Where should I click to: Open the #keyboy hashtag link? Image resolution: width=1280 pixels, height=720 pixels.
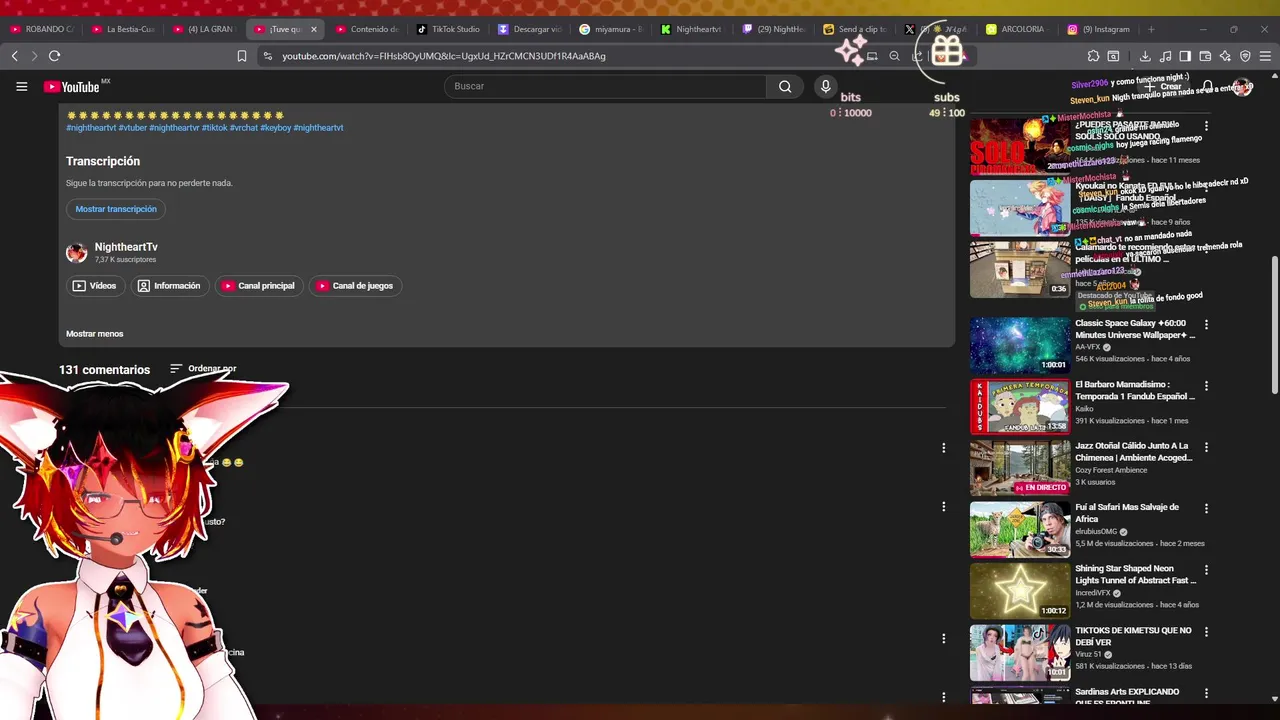275,128
